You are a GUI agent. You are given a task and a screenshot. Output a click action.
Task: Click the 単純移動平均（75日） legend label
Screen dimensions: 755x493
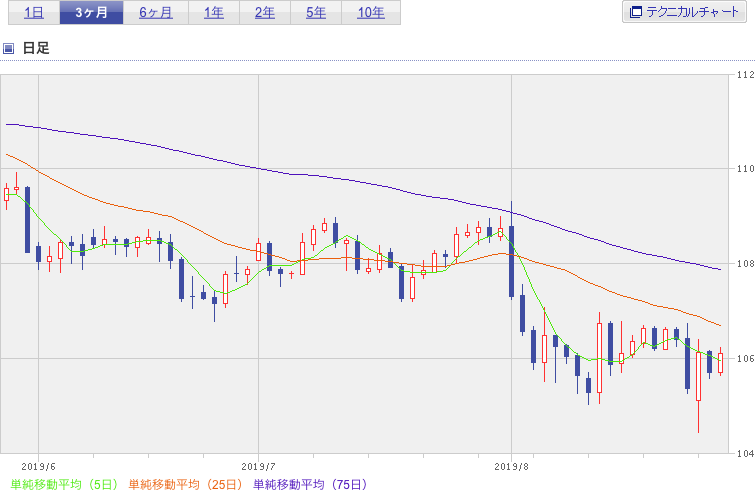310,484
